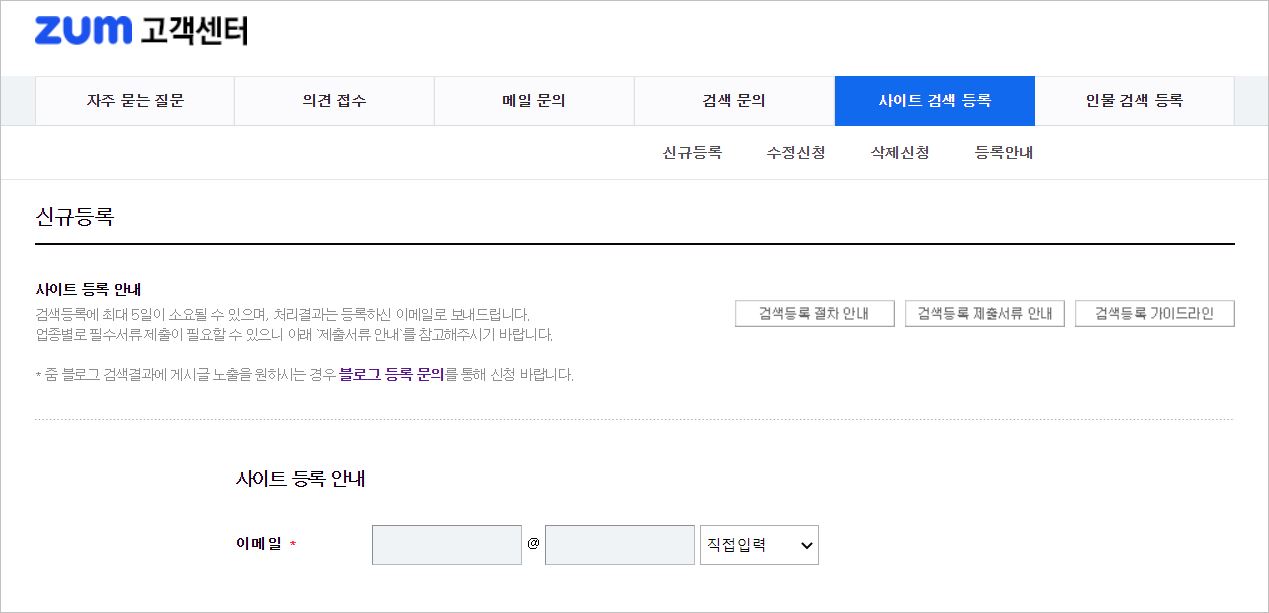This screenshot has height=613, width=1269.
Task: Open the 사이트 검색 등록 tab
Action: [934, 100]
